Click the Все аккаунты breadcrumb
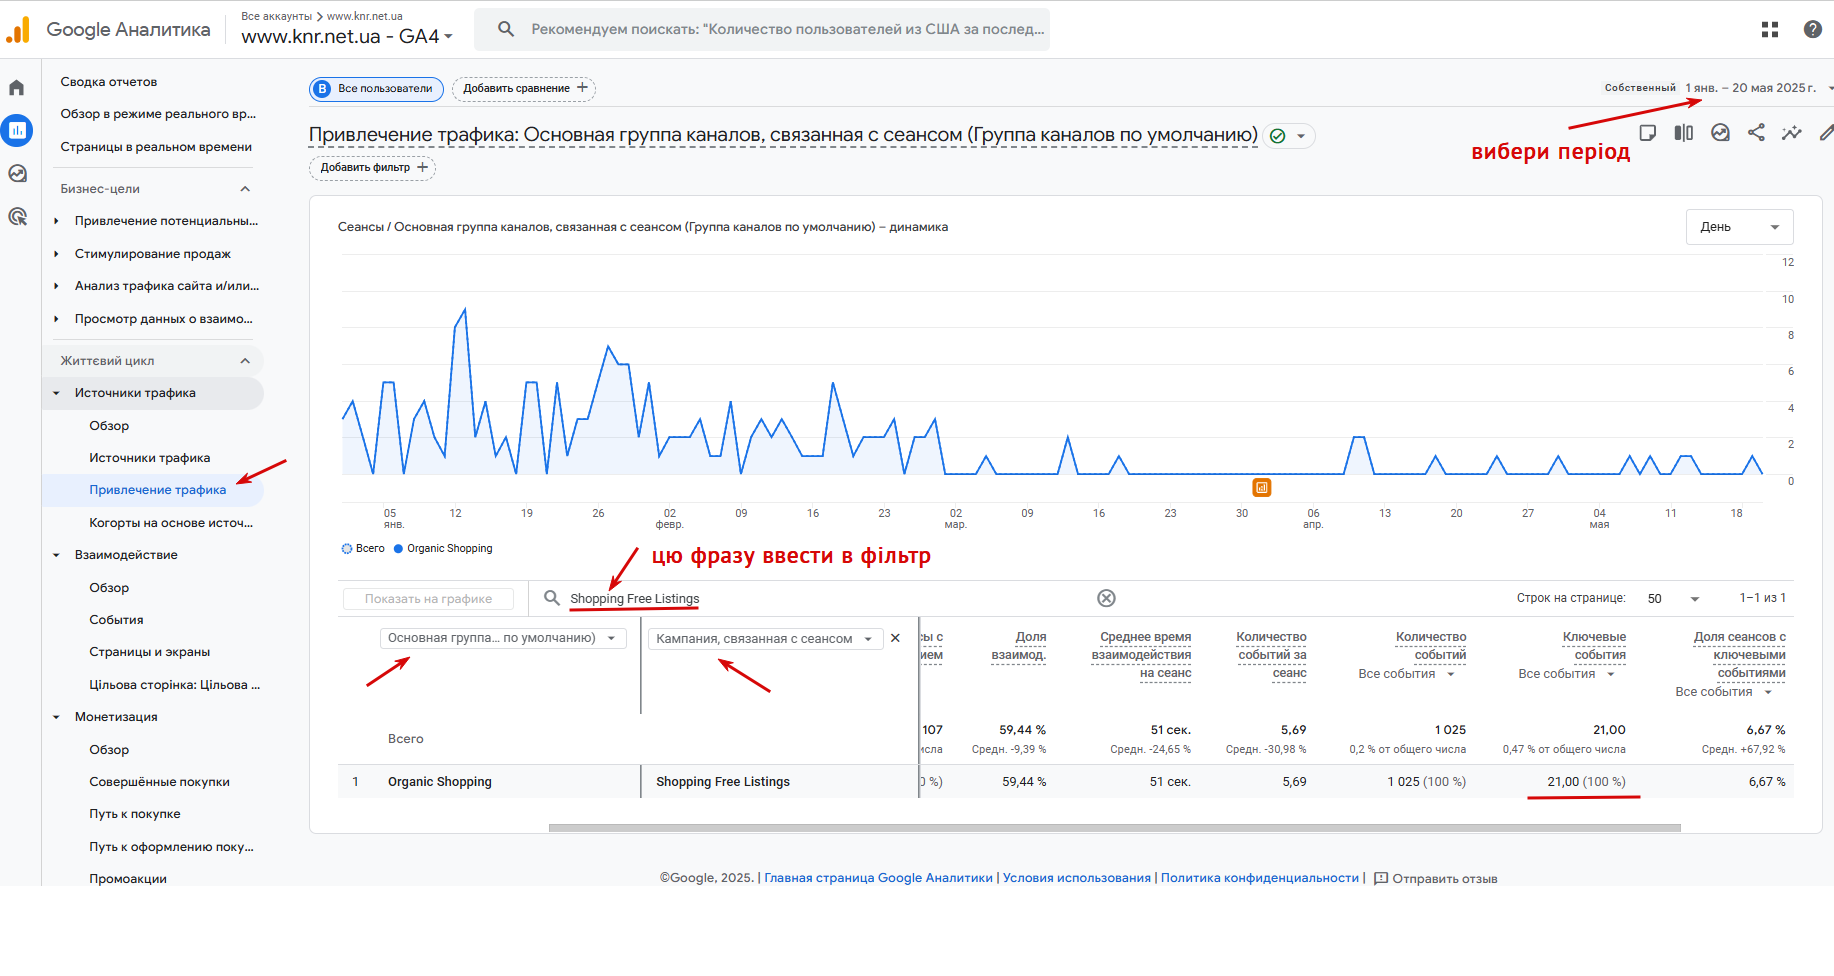This screenshot has width=1834, height=976. point(276,16)
